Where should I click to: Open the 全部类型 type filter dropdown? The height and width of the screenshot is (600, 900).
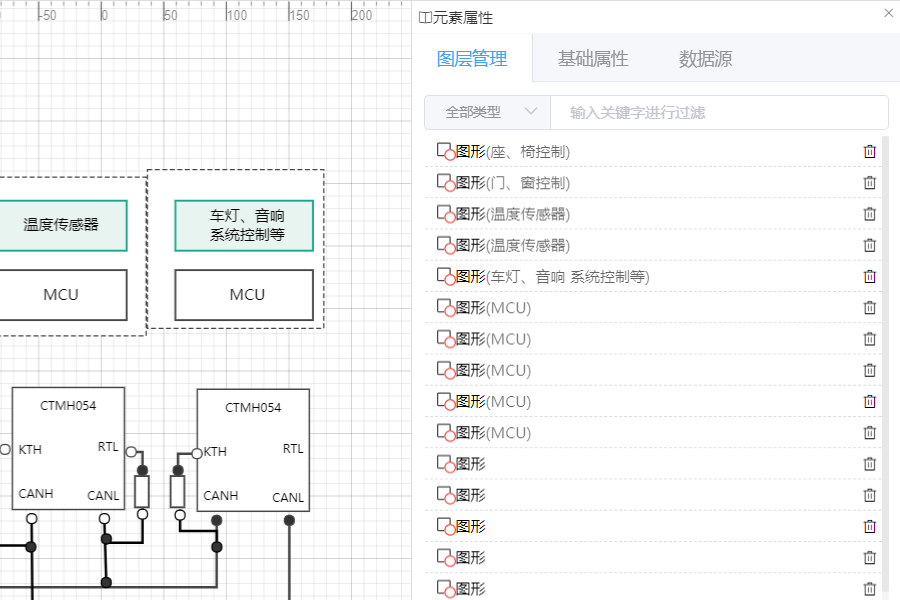[487, 112]
